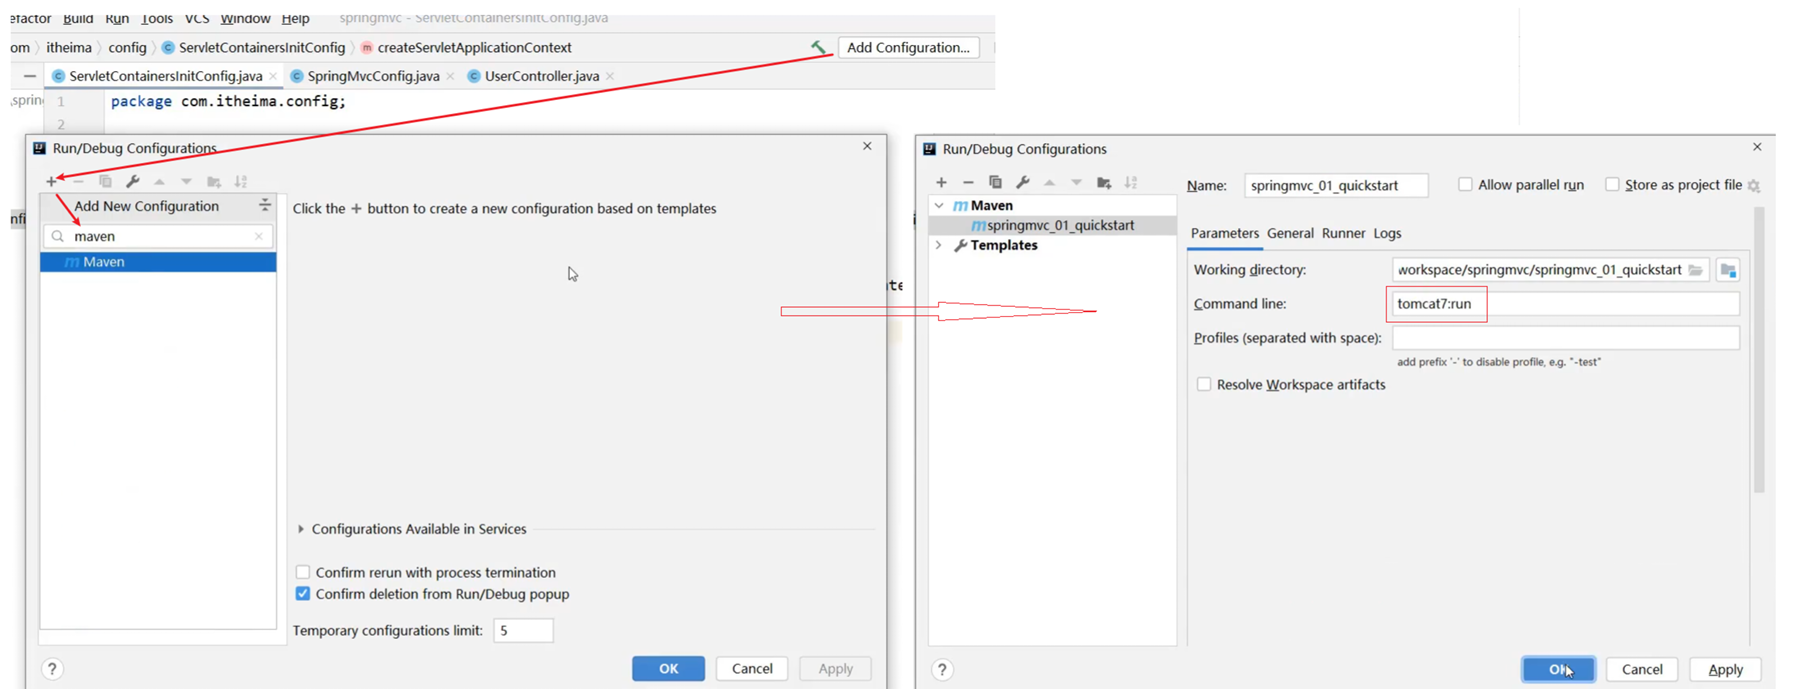Click Add New Configuration plus icon in left dialog
Image resolution: width=1793 pixels, height=700 pixels.
click(x=52, y=181)
